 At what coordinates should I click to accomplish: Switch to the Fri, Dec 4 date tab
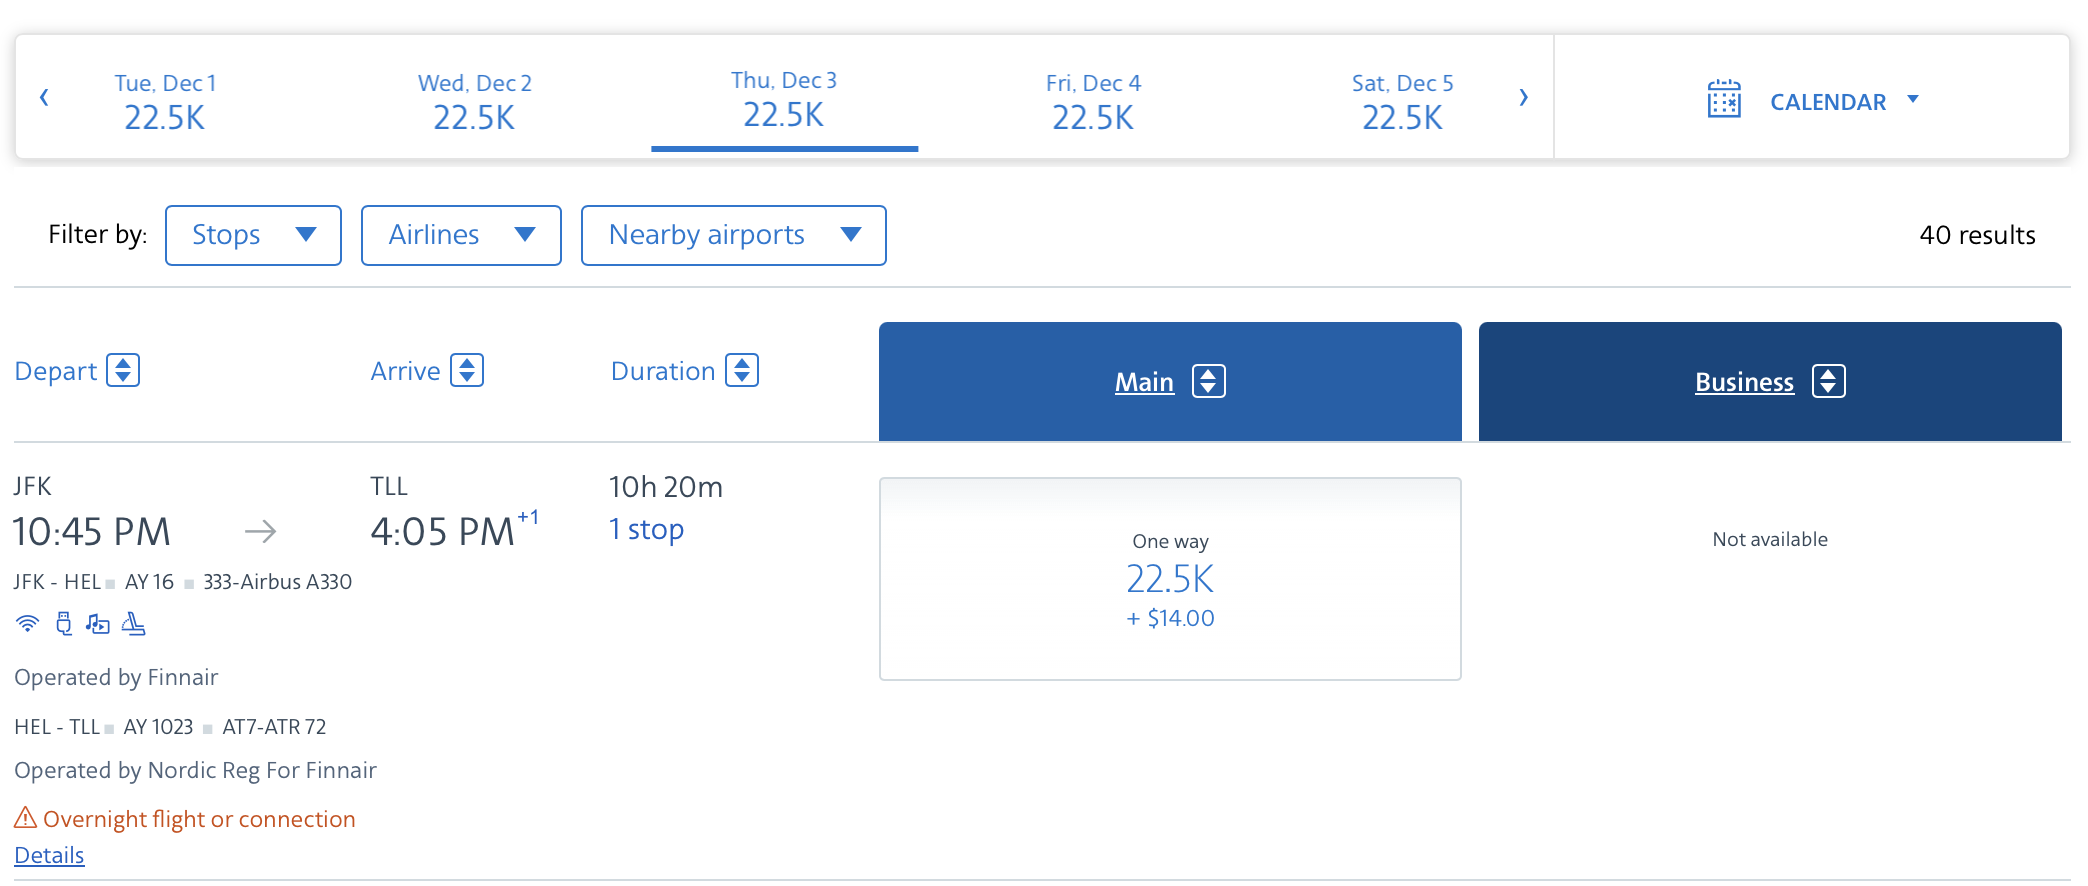[1092, 100]
